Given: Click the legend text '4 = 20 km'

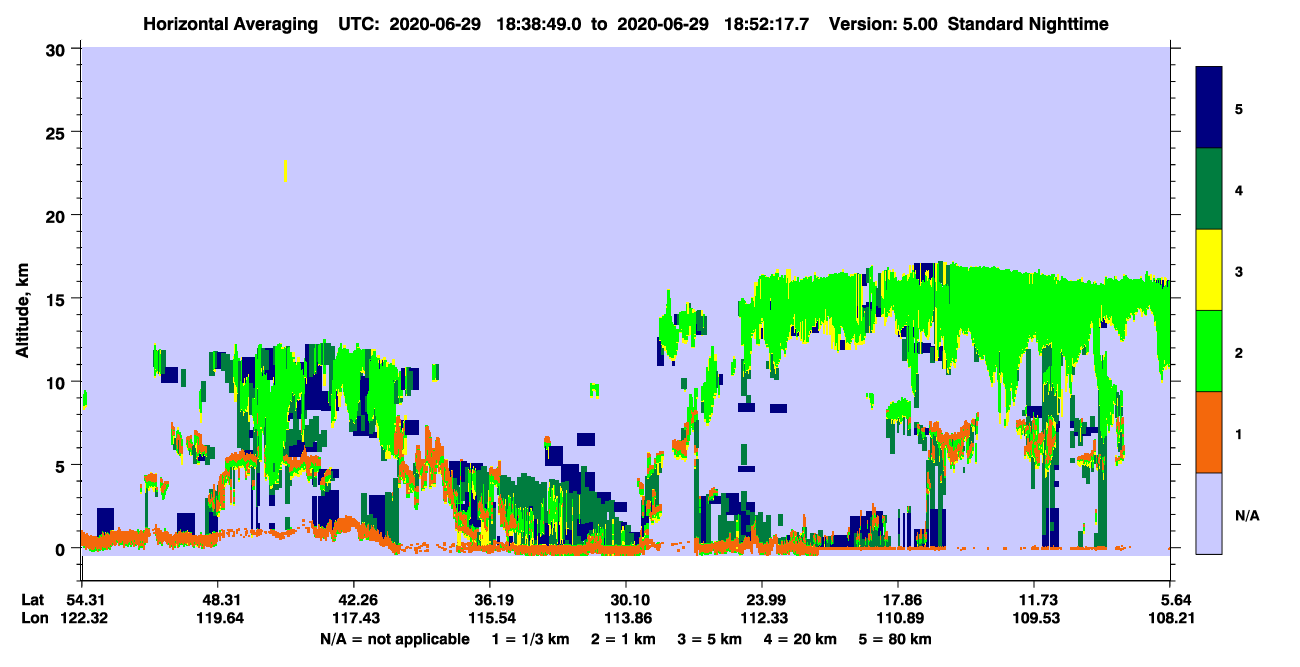Looking at the screenshot, I should click(x=800, y=639).
